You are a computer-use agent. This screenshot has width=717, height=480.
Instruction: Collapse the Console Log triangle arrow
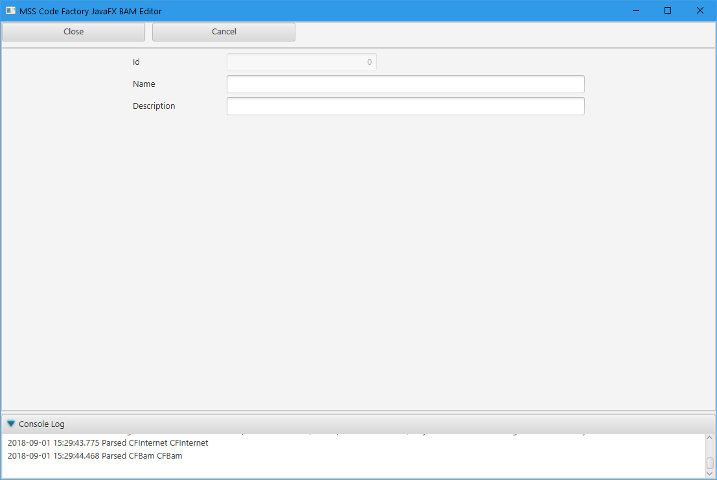tap(11, 424)
